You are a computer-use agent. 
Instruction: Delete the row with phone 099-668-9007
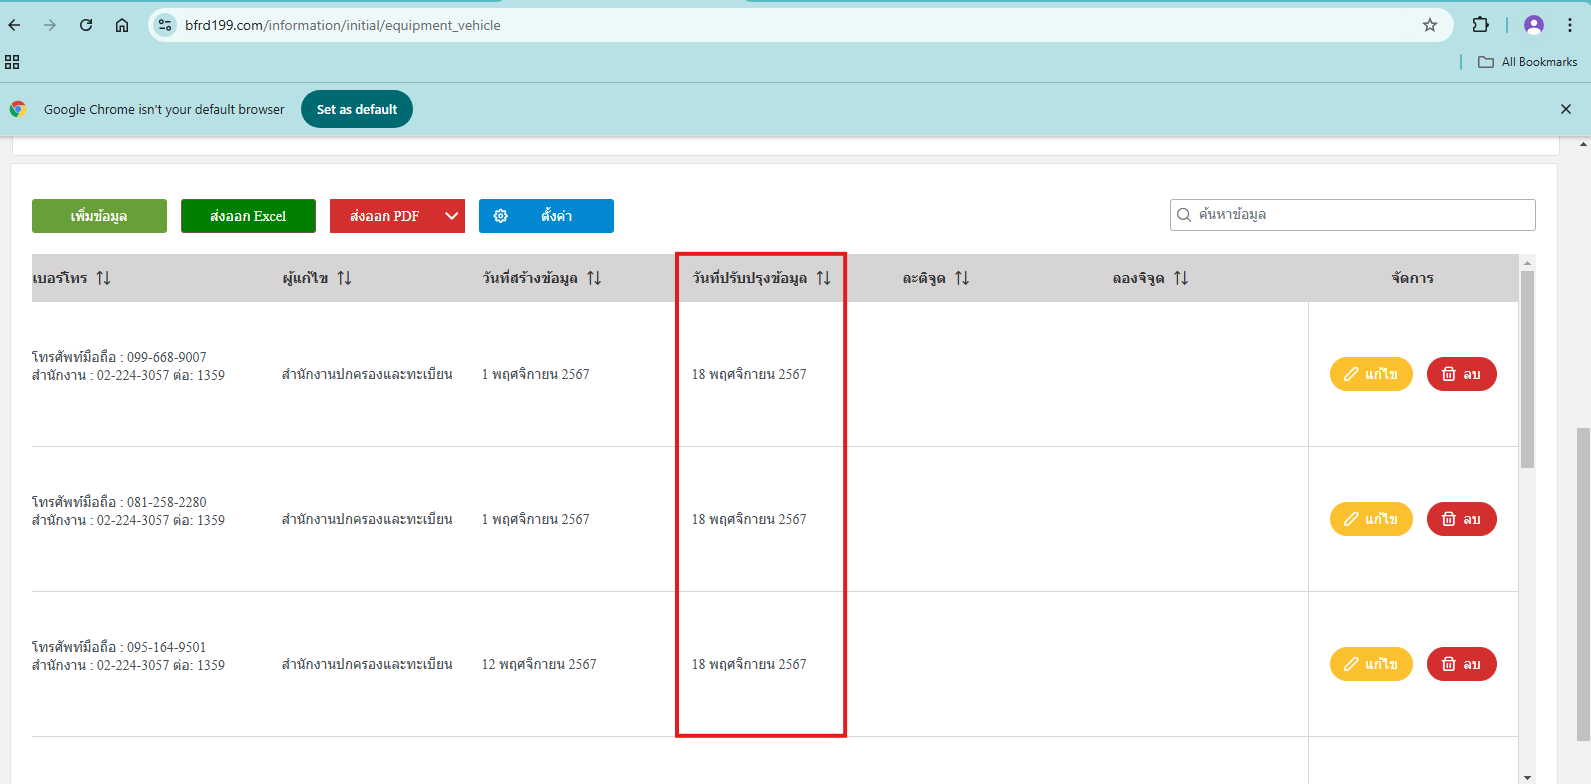tap(1461, 374)
